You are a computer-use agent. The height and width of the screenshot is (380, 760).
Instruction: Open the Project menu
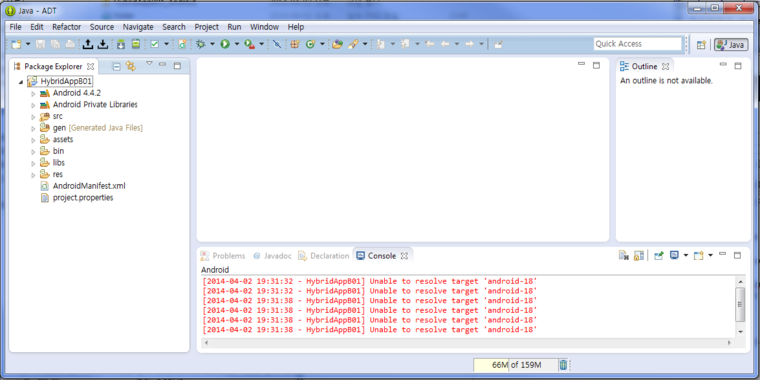coord(206,27)
